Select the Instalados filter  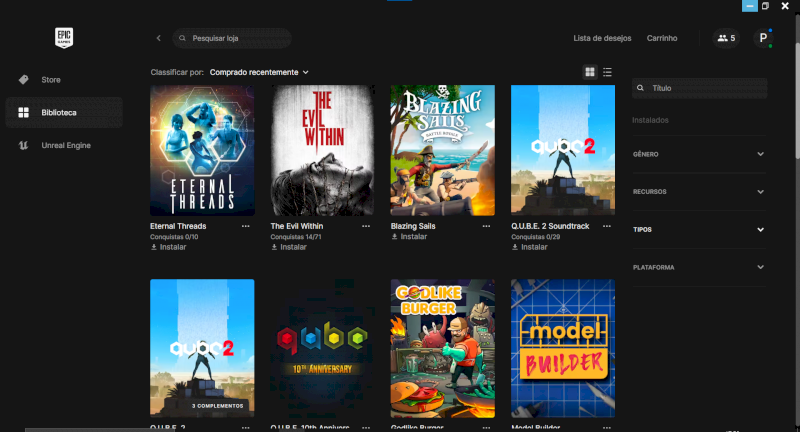coord(650,120)
